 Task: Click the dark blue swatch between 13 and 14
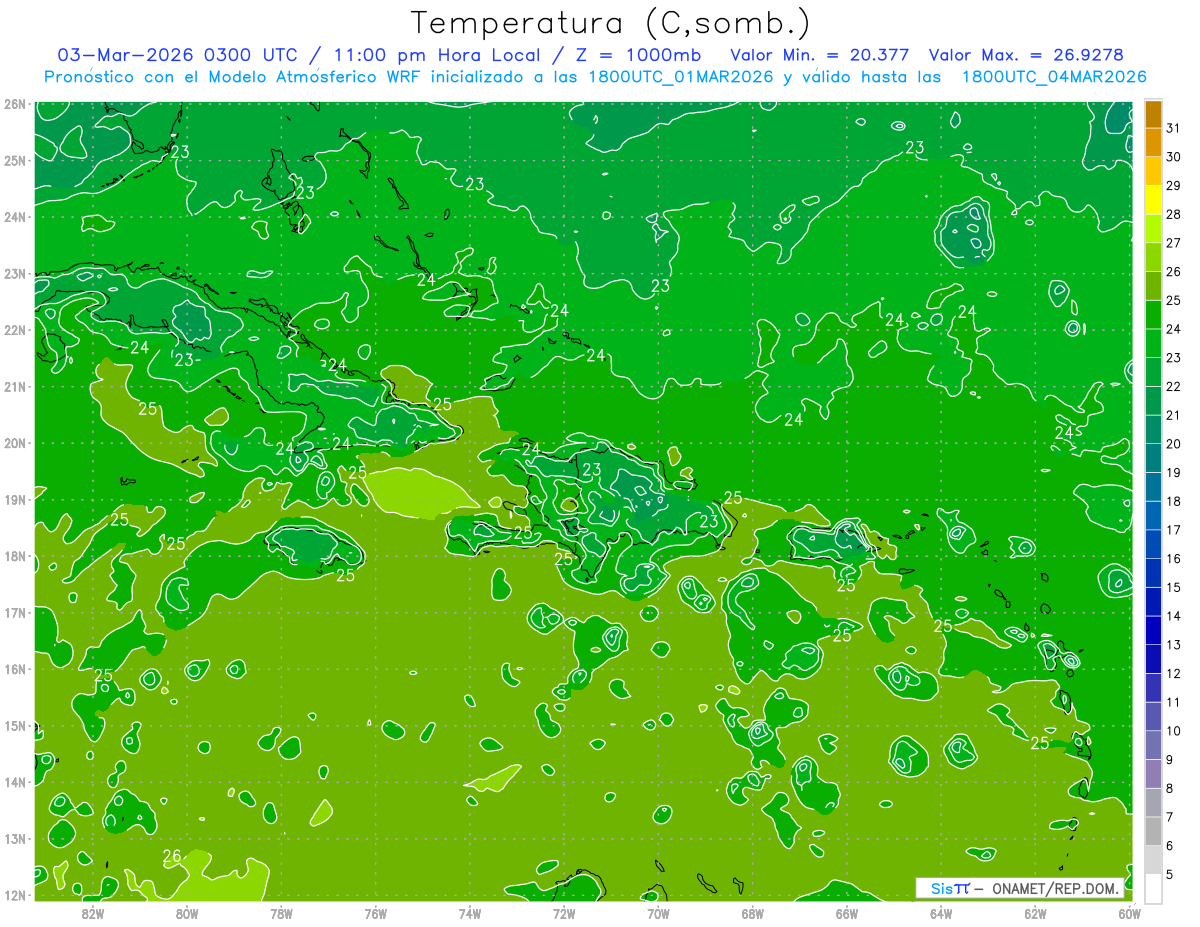point(1153,630)
